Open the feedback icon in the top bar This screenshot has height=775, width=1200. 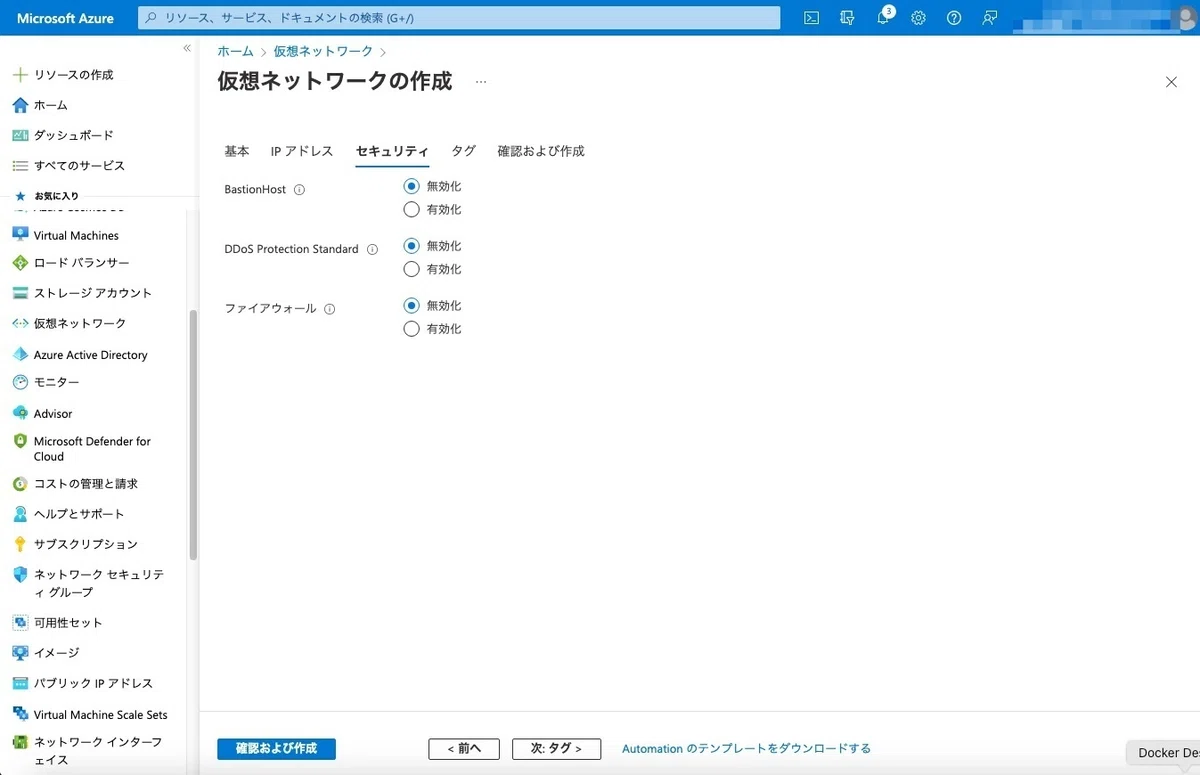990,18
